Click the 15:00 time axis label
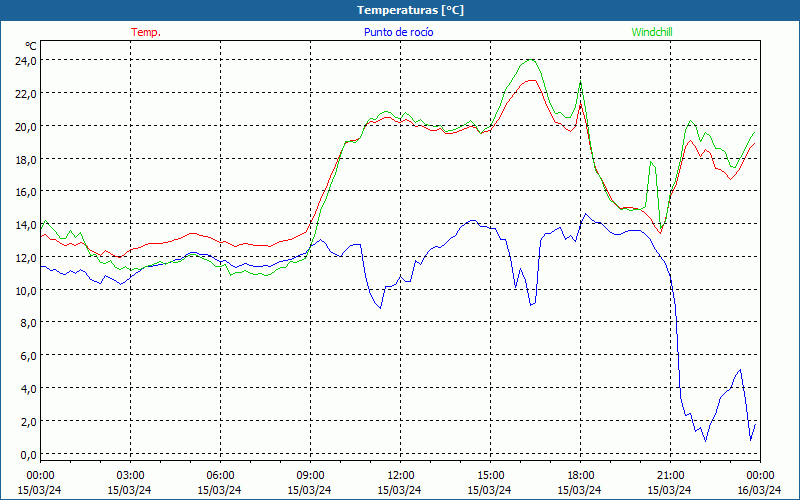 (490, 476)
